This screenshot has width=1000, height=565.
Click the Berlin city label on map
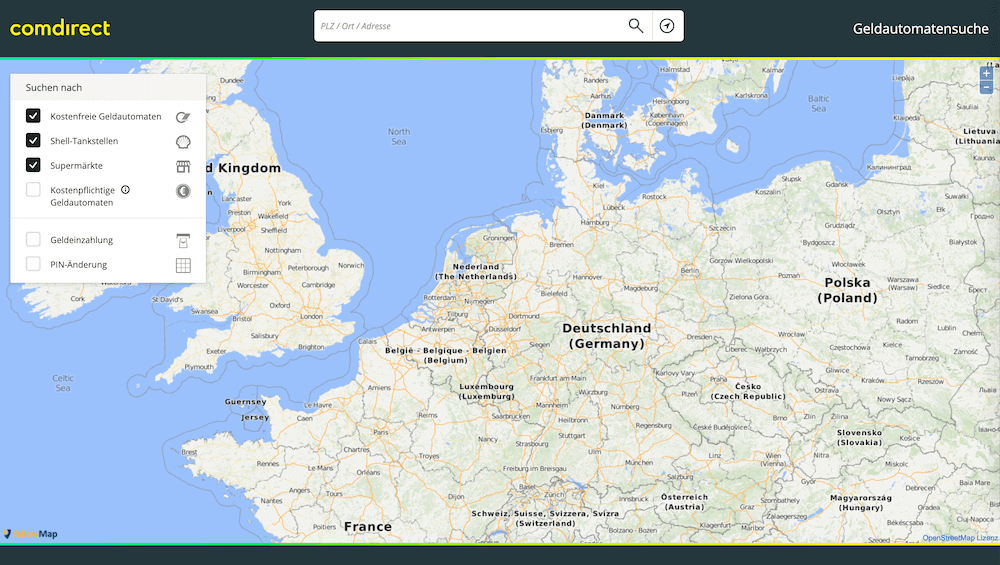pyautogui.click(x=689, y=270)
